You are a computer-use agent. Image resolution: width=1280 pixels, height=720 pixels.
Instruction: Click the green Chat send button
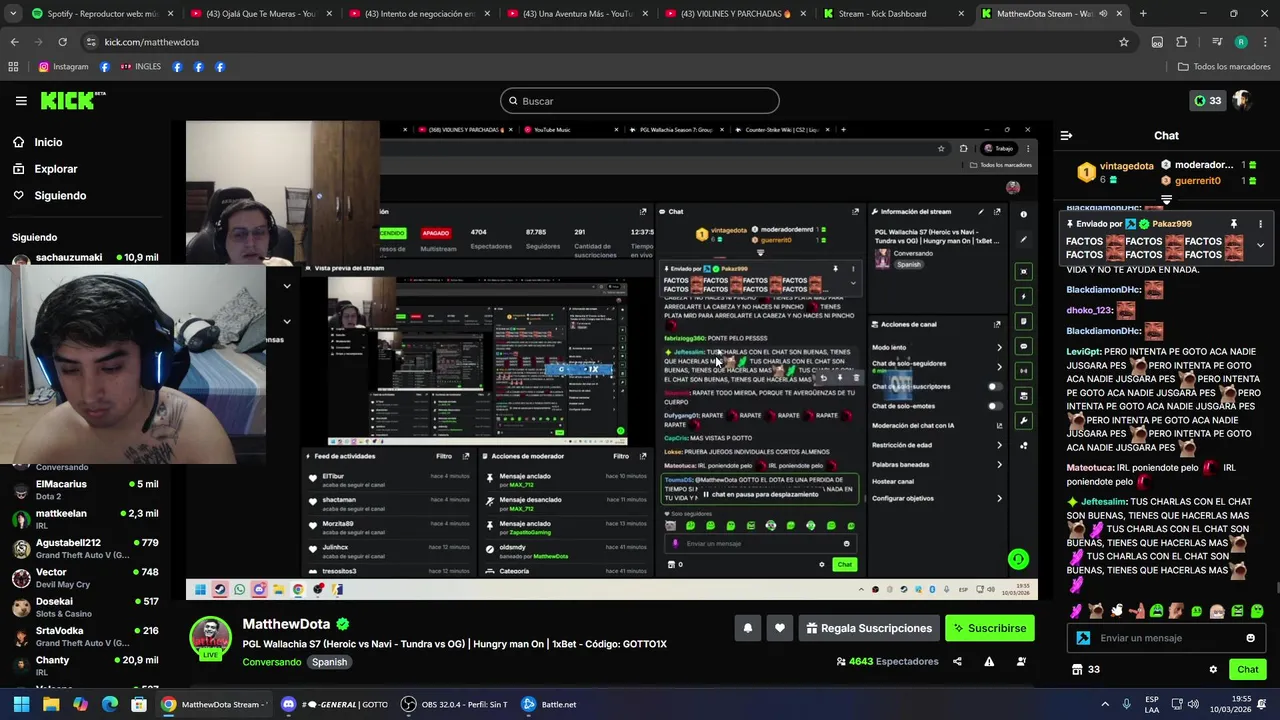coord(1248,669)
